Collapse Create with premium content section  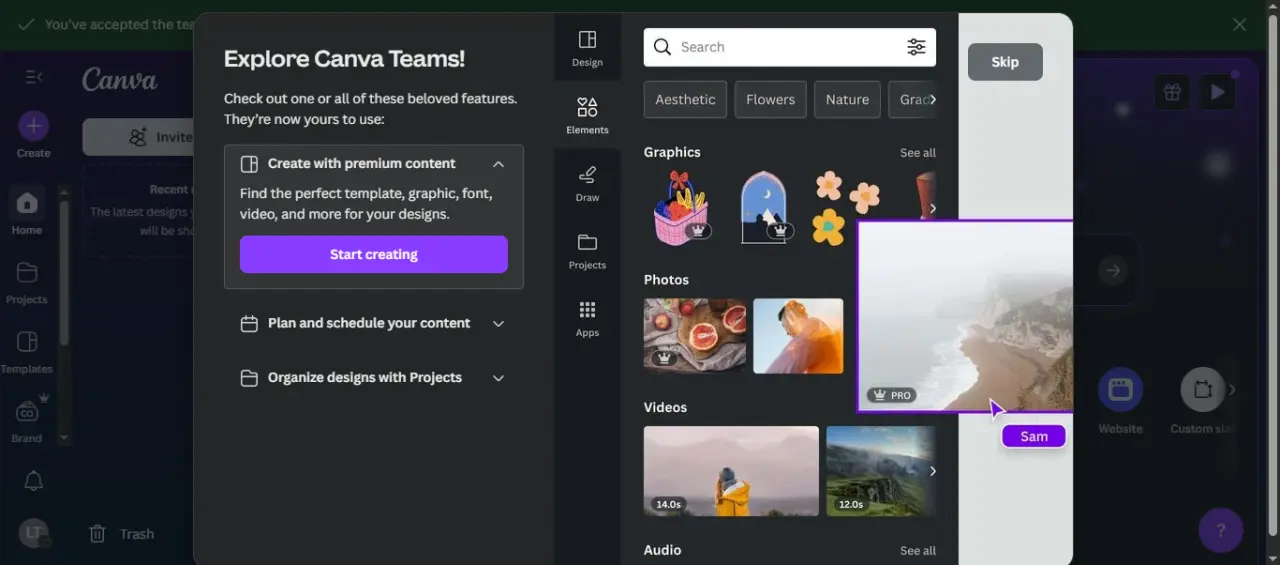coord(498,164)
